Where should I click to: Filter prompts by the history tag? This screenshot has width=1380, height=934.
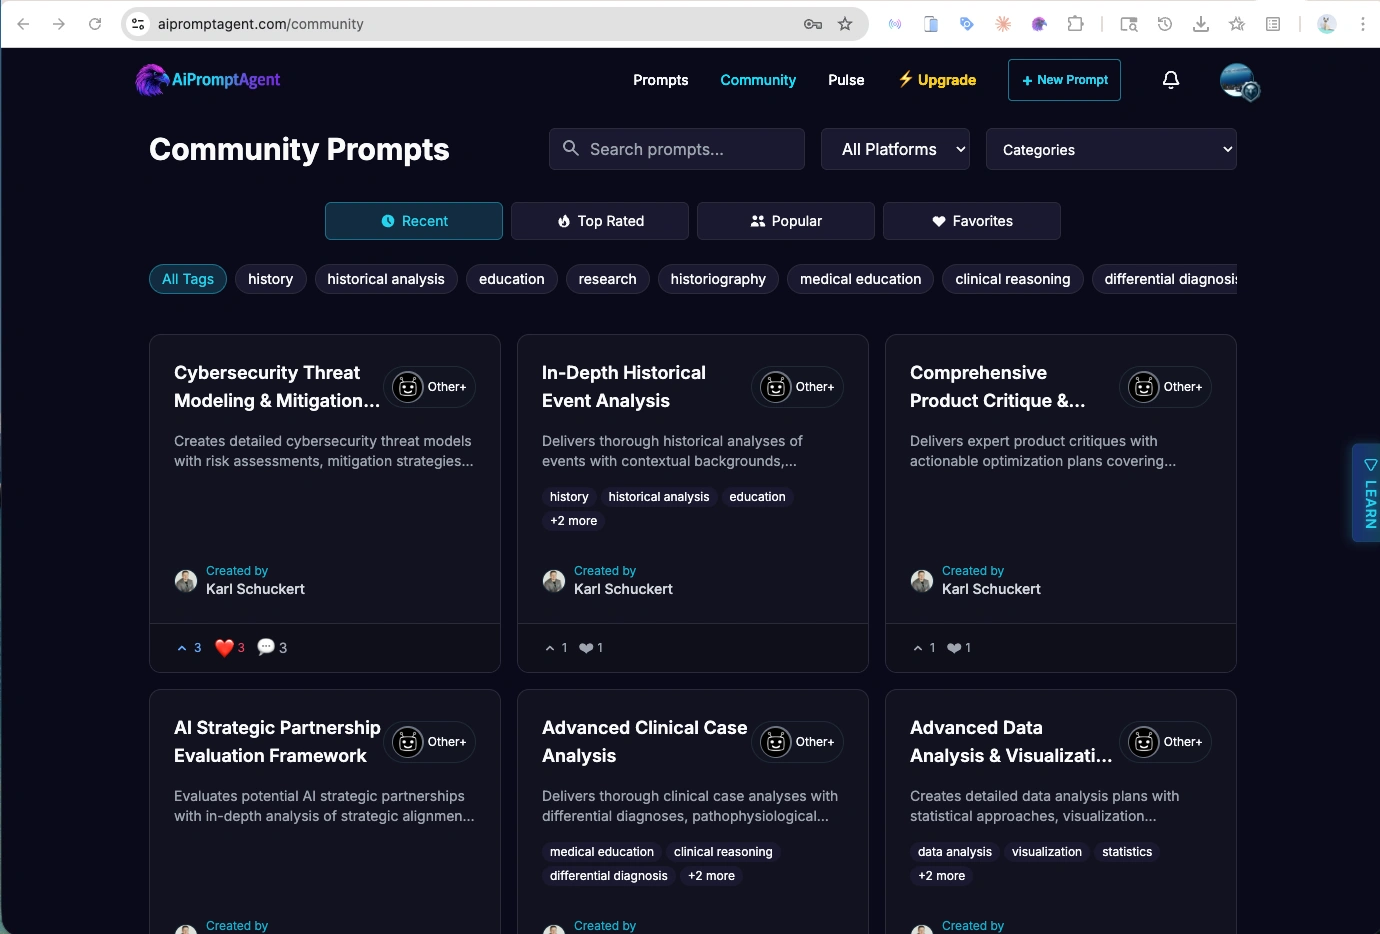coord(270,279)
